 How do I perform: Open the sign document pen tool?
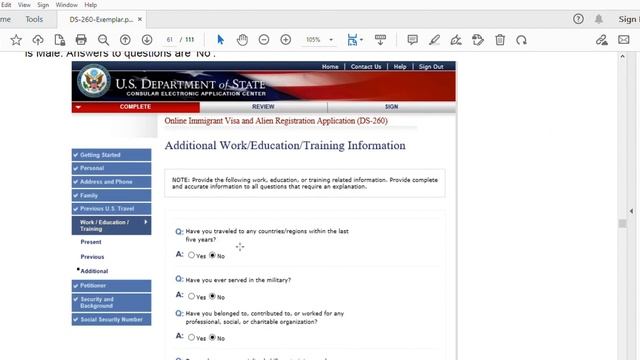coord(456,40)
